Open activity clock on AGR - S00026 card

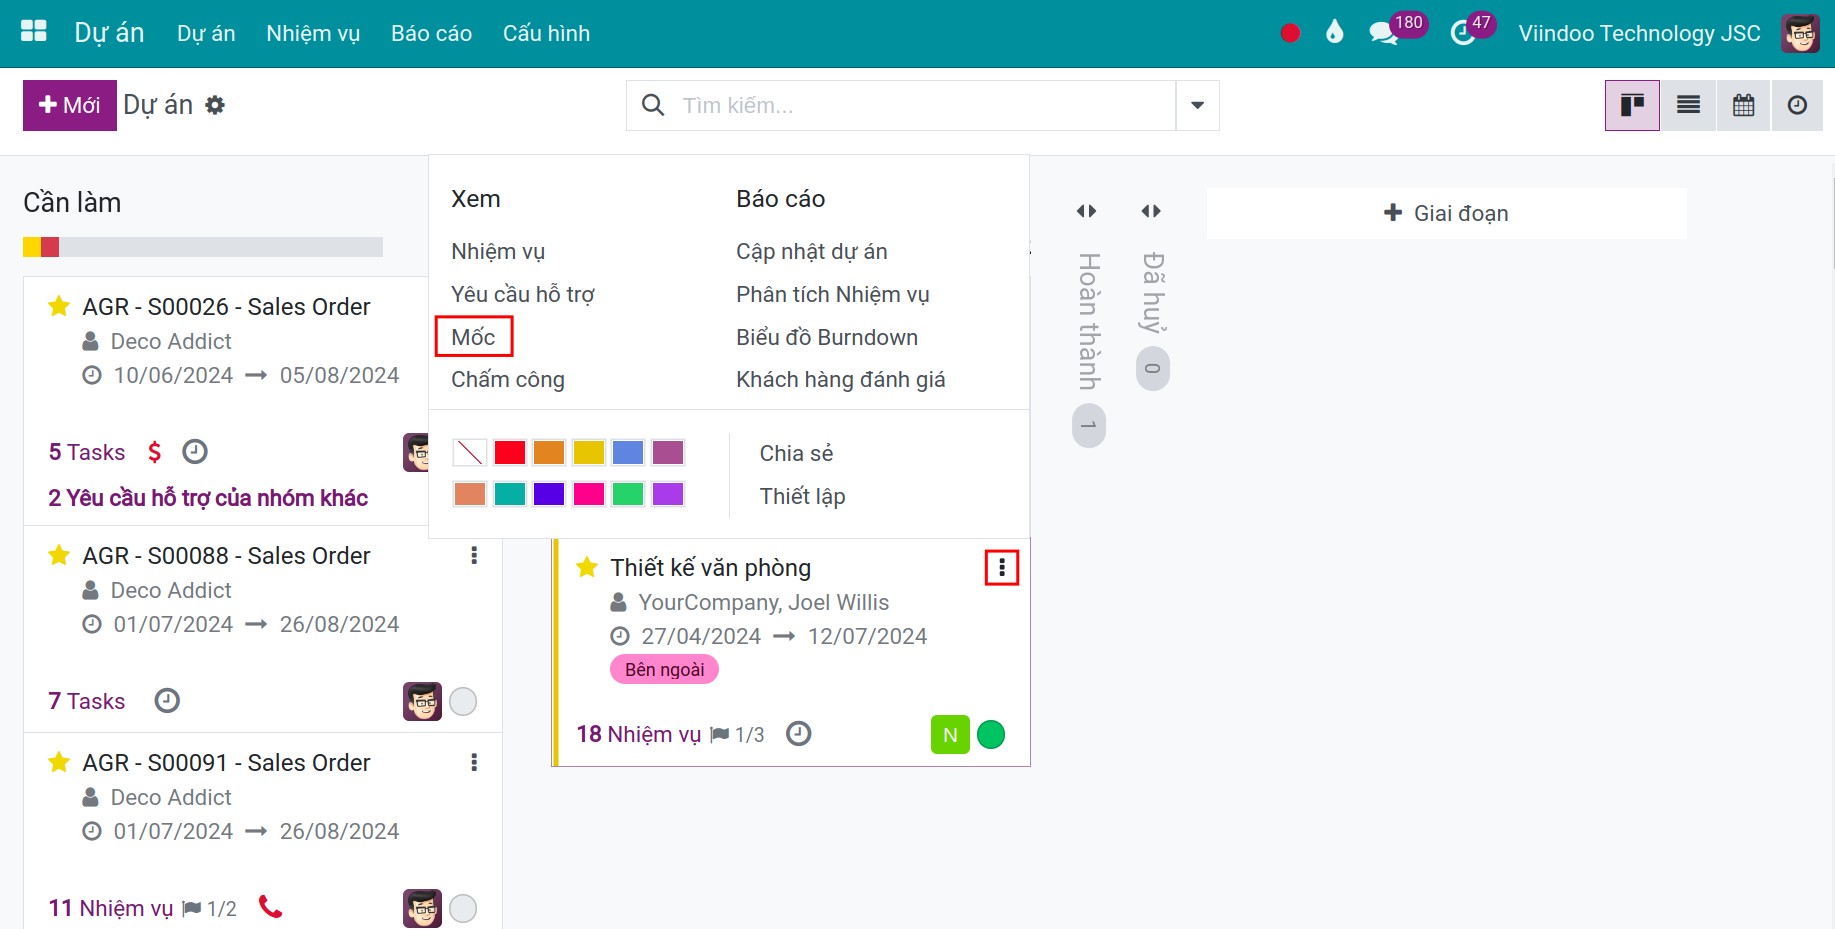195,452
